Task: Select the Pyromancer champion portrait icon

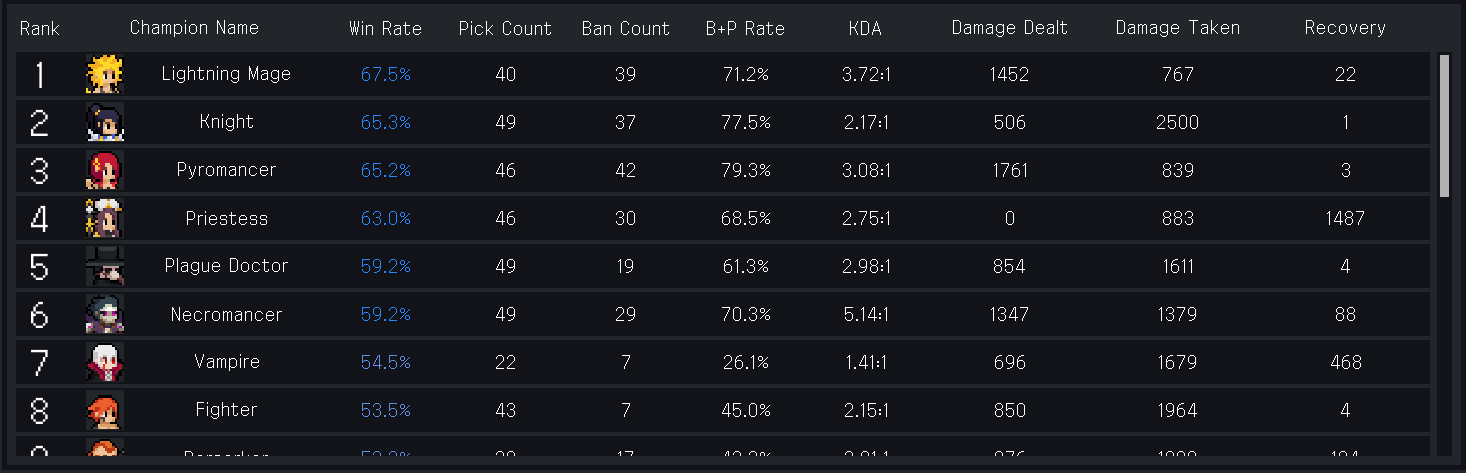Action: tap(104, 170)
